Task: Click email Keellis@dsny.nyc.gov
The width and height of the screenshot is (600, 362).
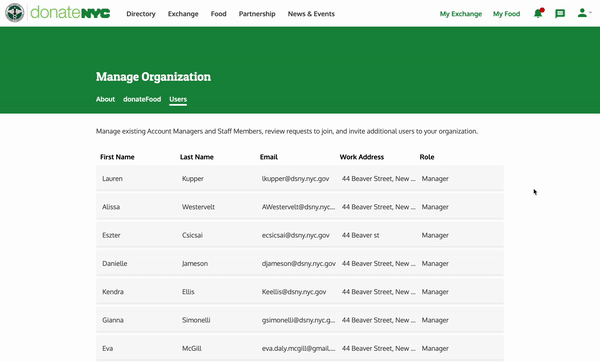Action: click(294, 292)
